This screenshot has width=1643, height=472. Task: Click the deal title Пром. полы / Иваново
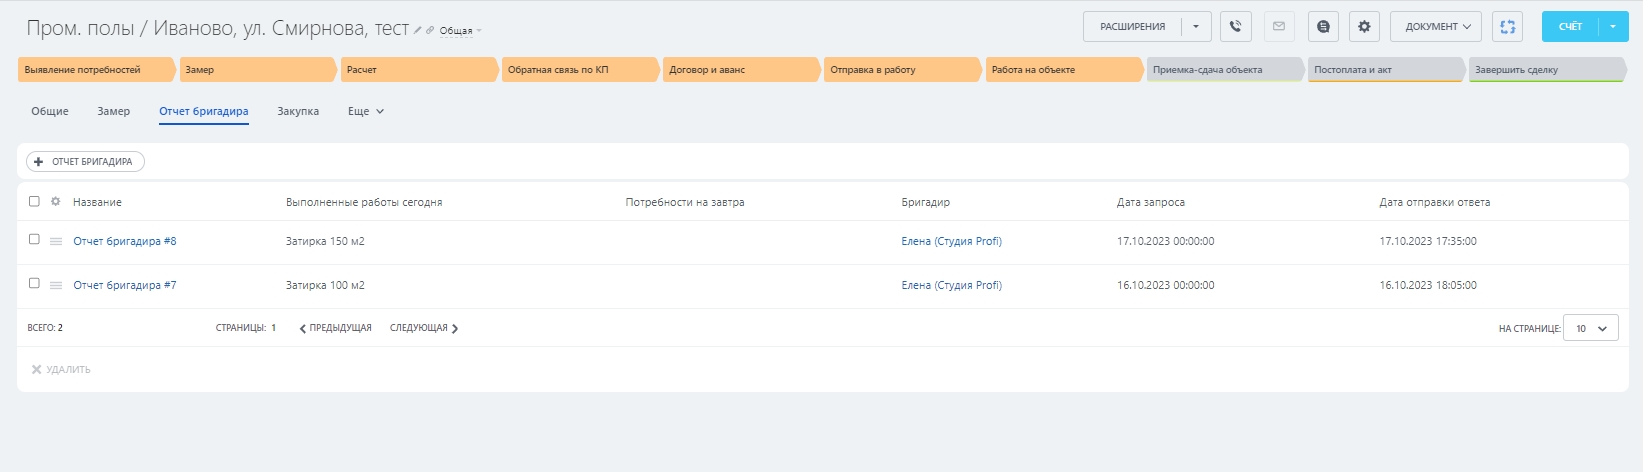(218, 28)
